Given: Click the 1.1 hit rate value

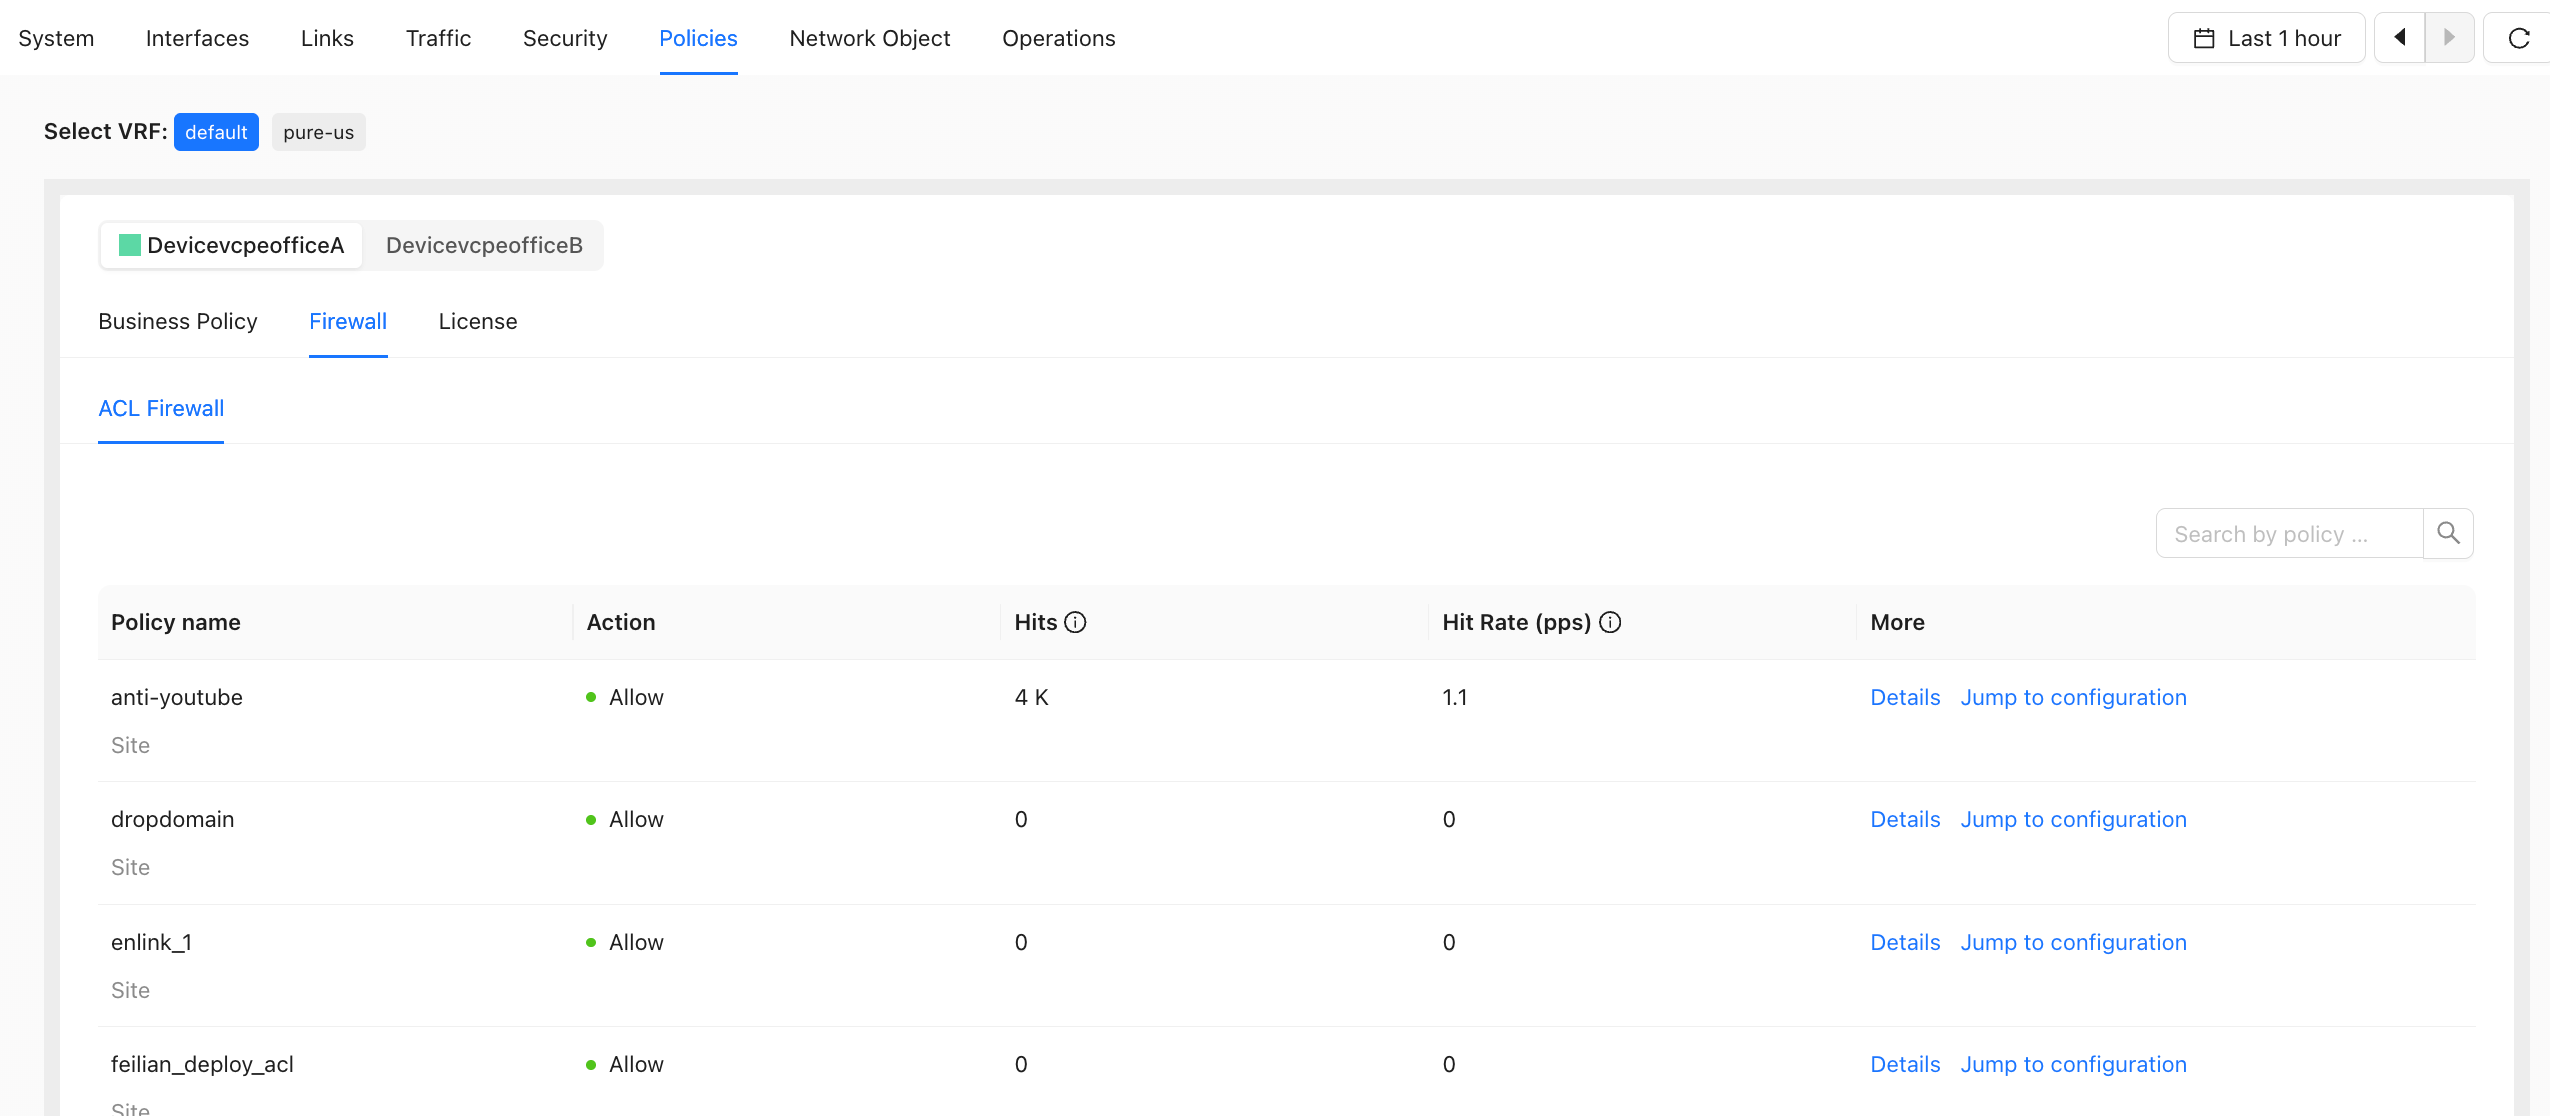Looking at the screenshot, I should tap(1454, 697).
